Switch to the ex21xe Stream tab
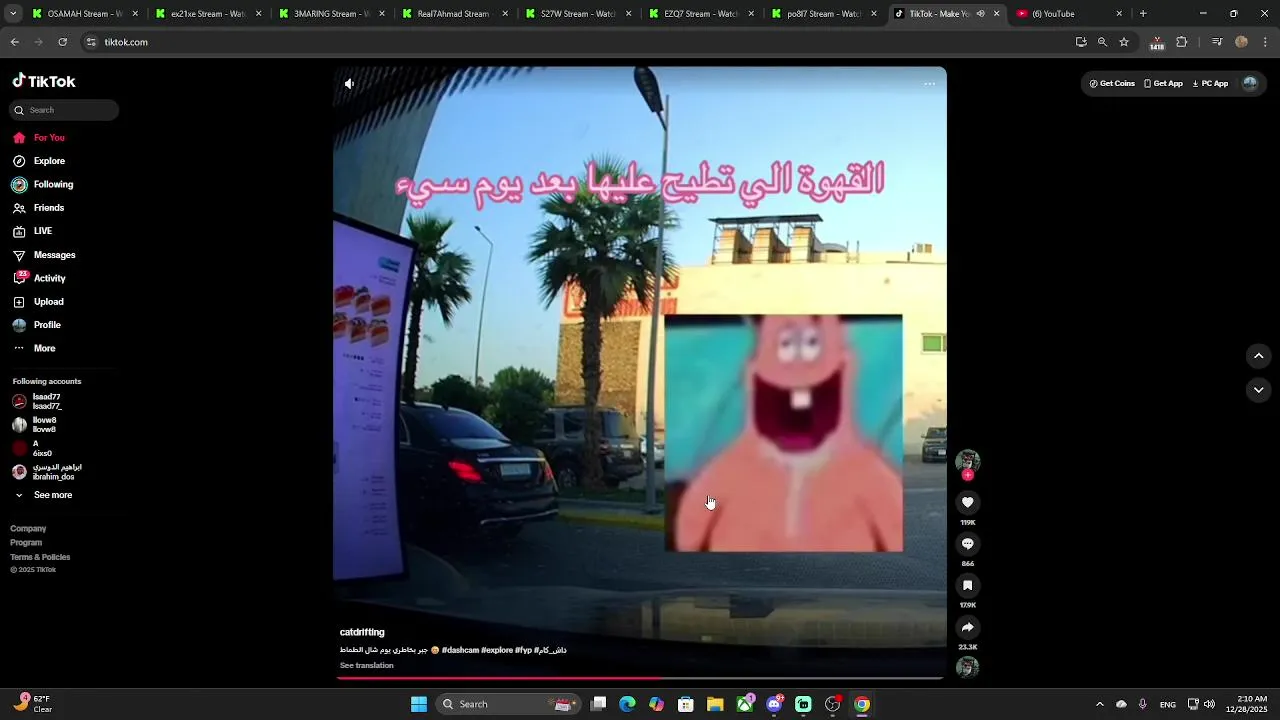This screenshot has width=1280, height=720. [207, 14]
